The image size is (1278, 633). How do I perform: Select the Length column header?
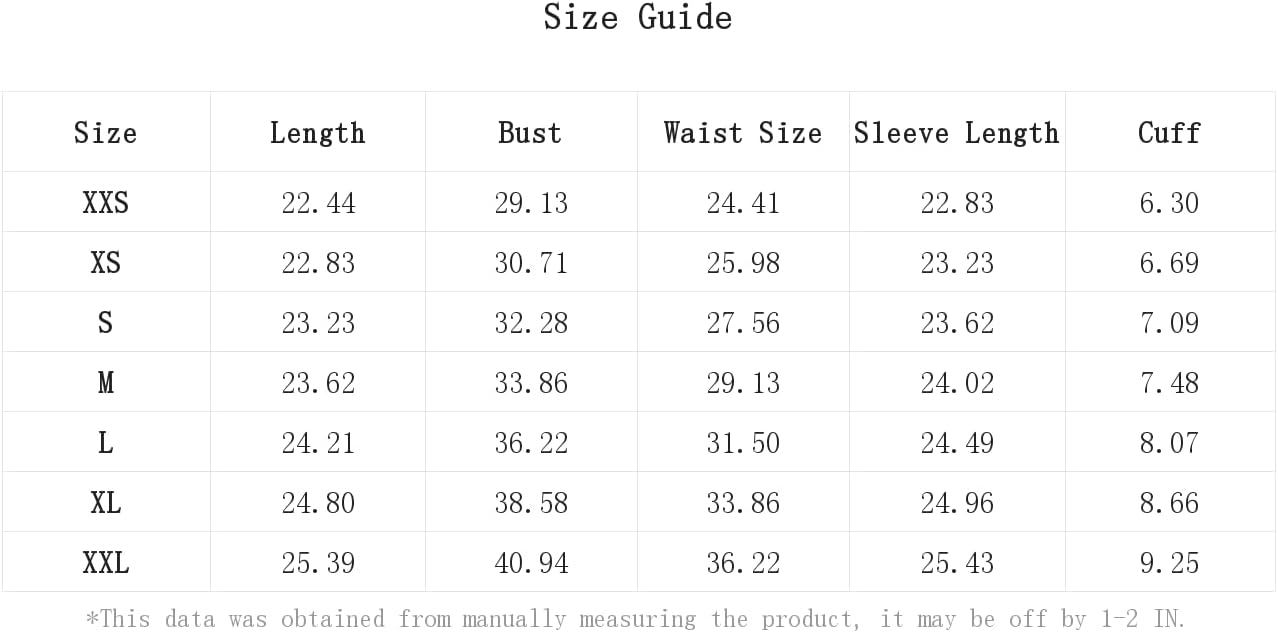pos(317,132)
